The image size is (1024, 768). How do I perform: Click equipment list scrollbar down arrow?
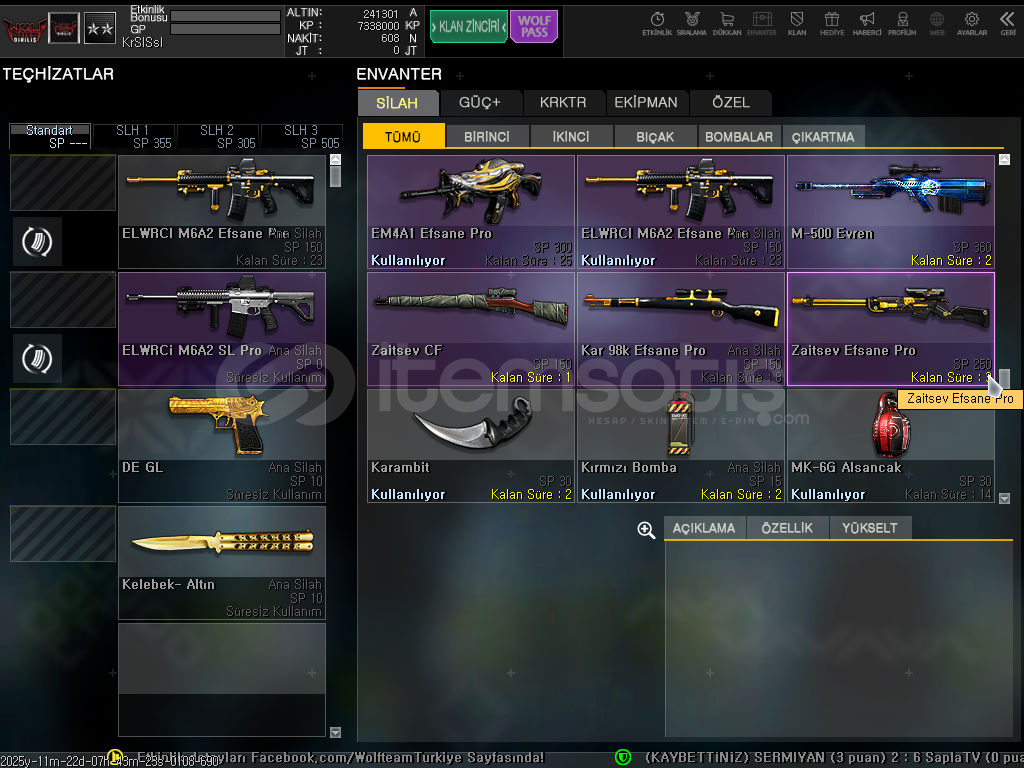pos(336,732)
